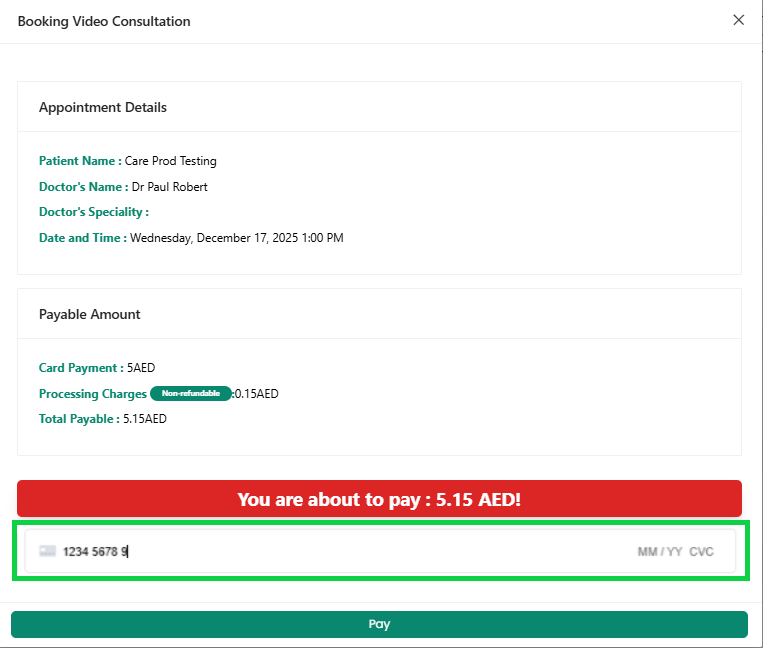Click the Processing Charges label
Image resolution: width=763 pixels, height=648 pixels.
92,394
